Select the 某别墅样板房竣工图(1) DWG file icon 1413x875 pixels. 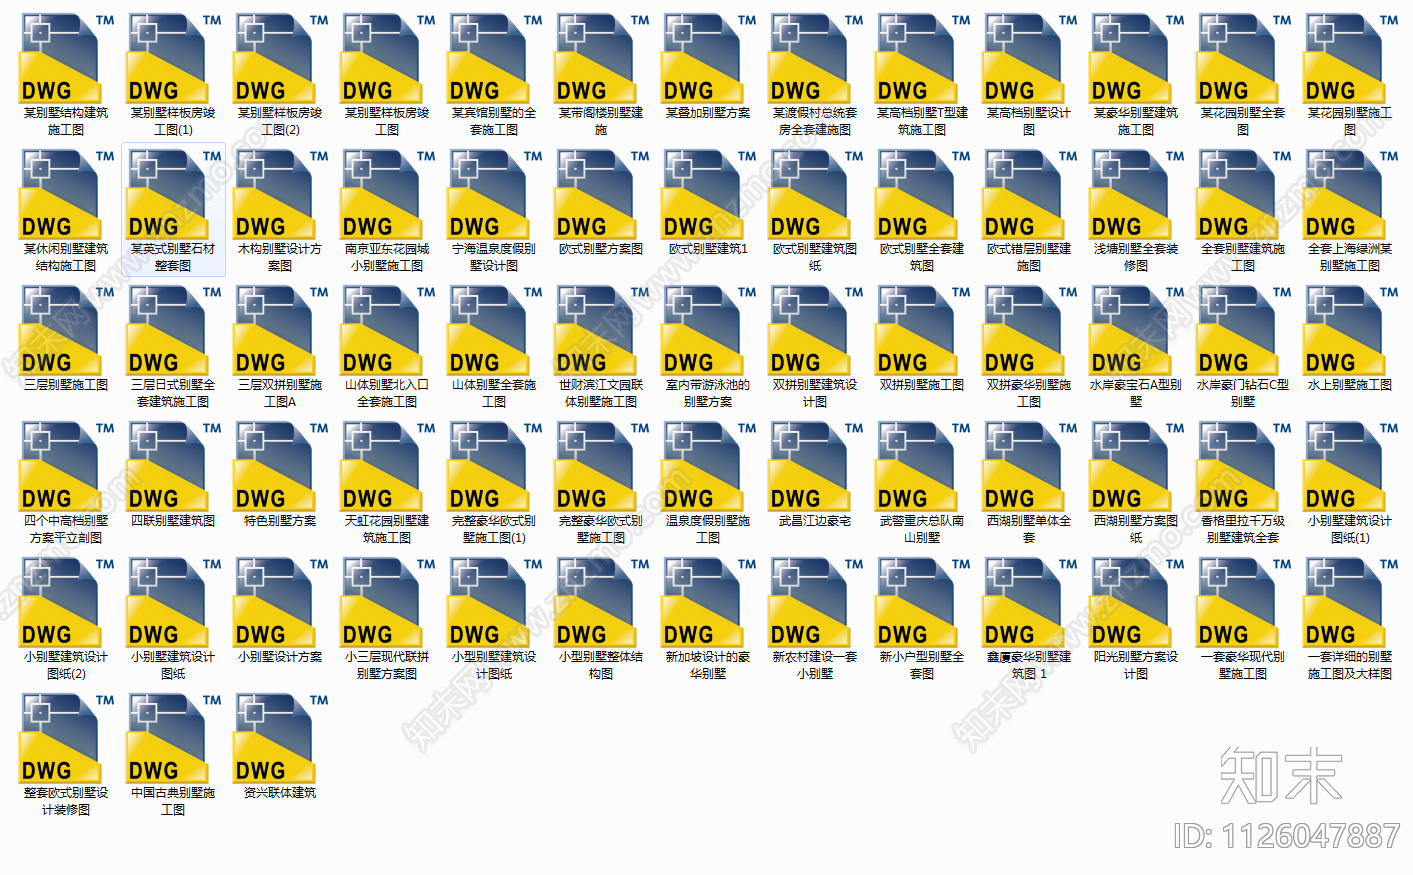(x=167, y=59)
